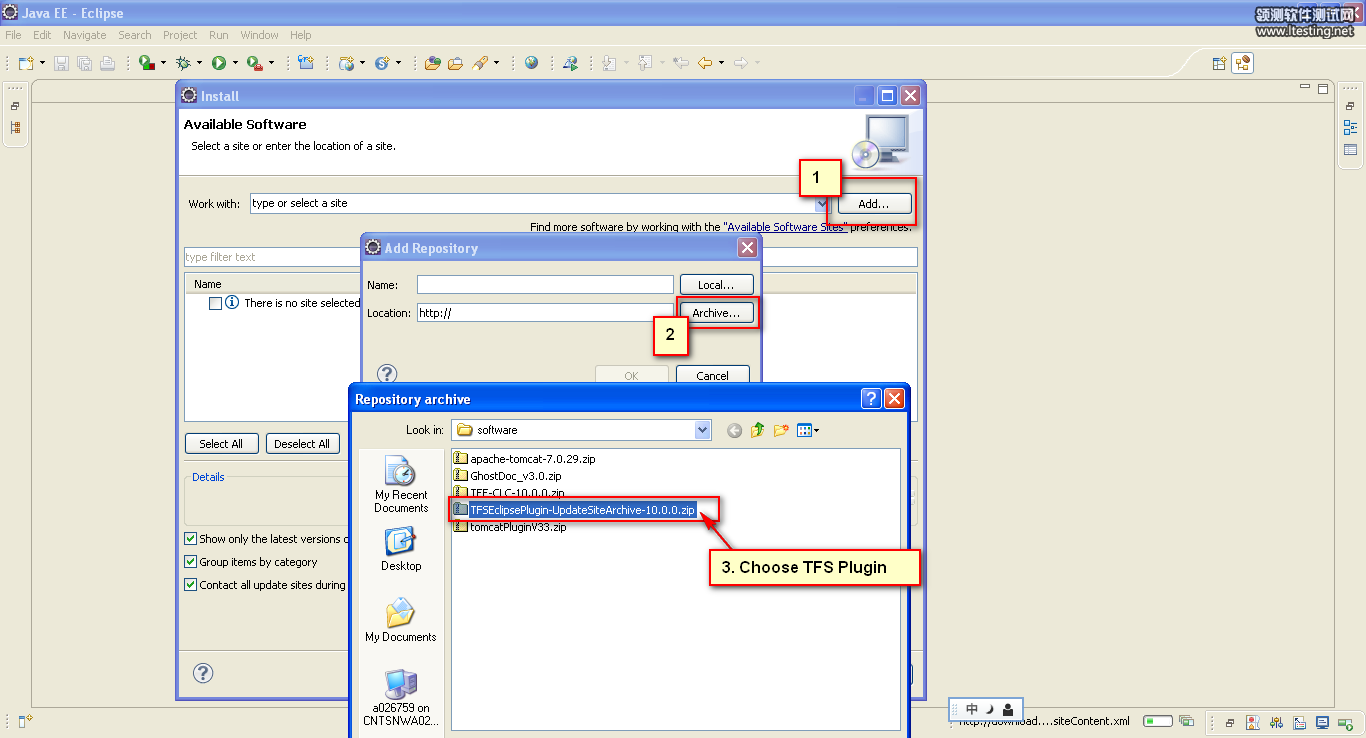Click the Open Perspective toolbar icon
Screen dimensions: 1366x738
pyautogui.click(x=1219, y=63)
